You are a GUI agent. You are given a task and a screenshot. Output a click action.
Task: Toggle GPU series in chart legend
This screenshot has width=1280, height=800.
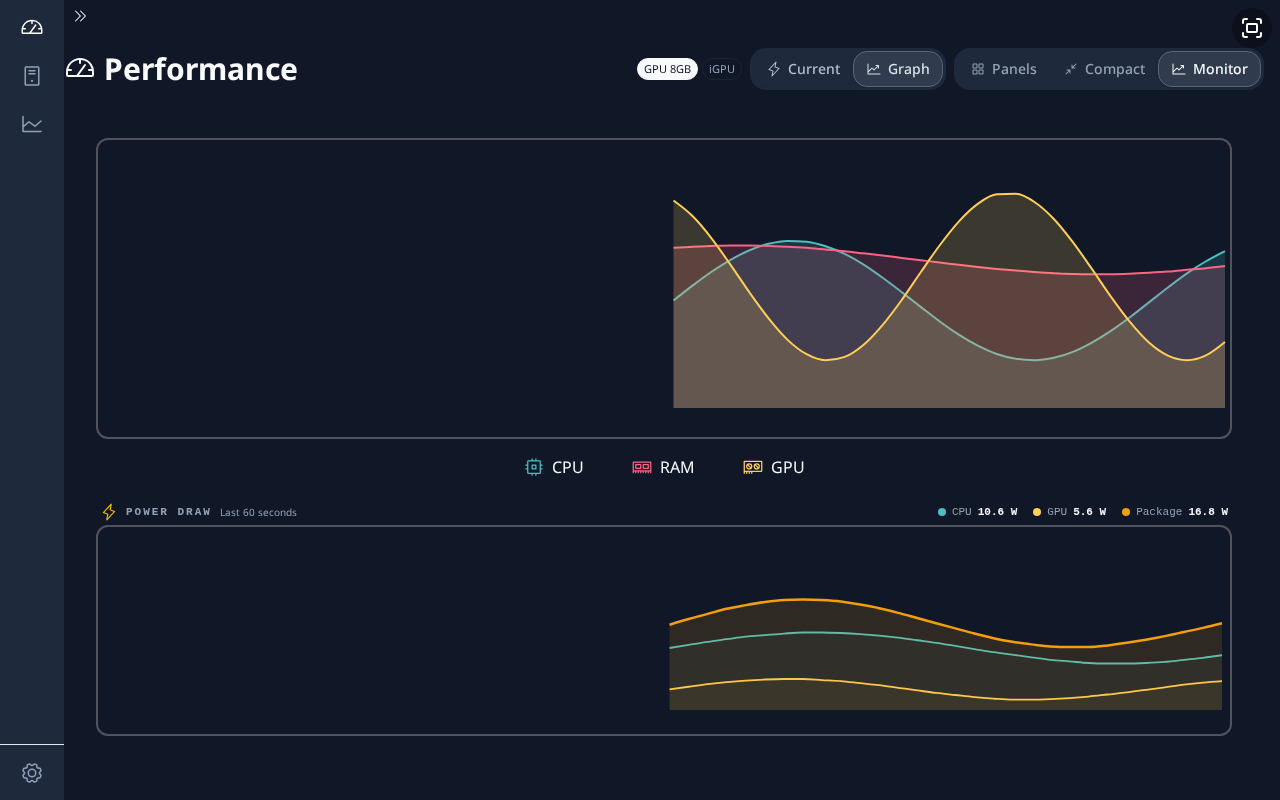(773, 467)
